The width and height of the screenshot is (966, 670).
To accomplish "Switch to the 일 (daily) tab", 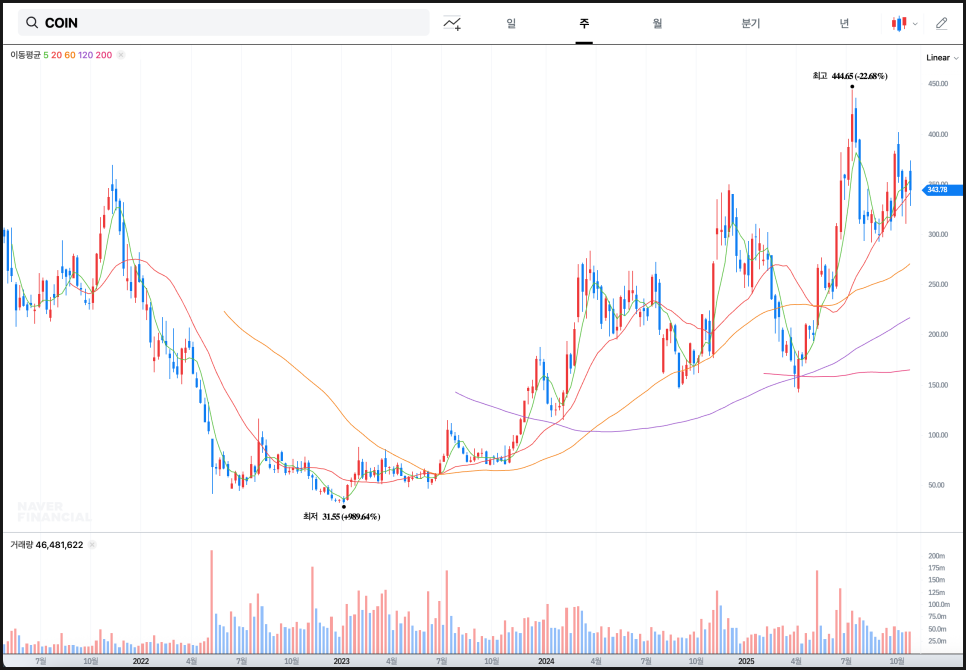I will click(x=511, y=23).
